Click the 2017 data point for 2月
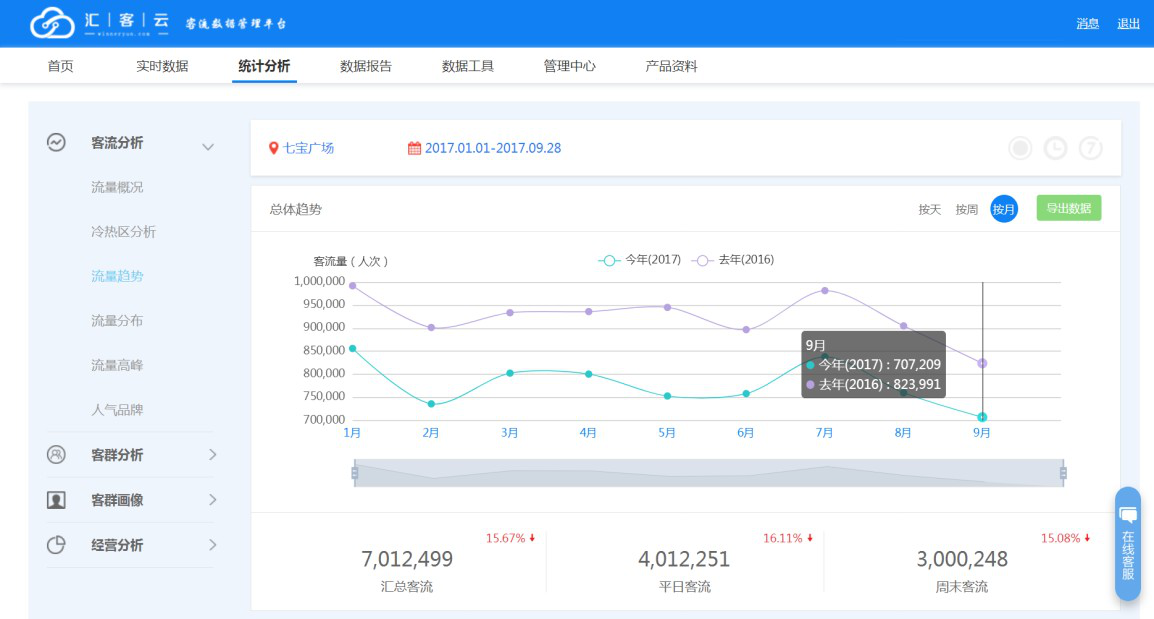 [x=431, y=404]
